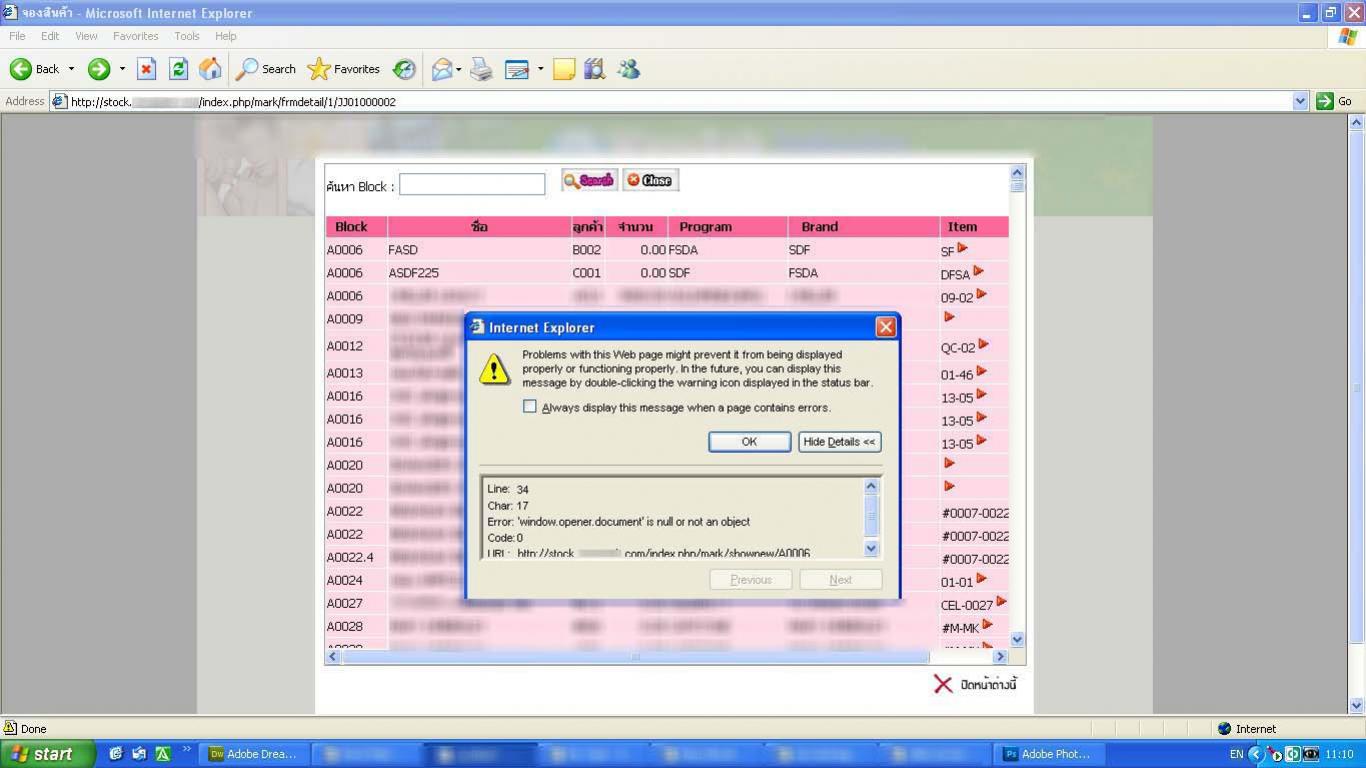Viewport: 1366px width, 768px height.
Task: Open the Search pane from toolbar
Action: coord(266,69)
